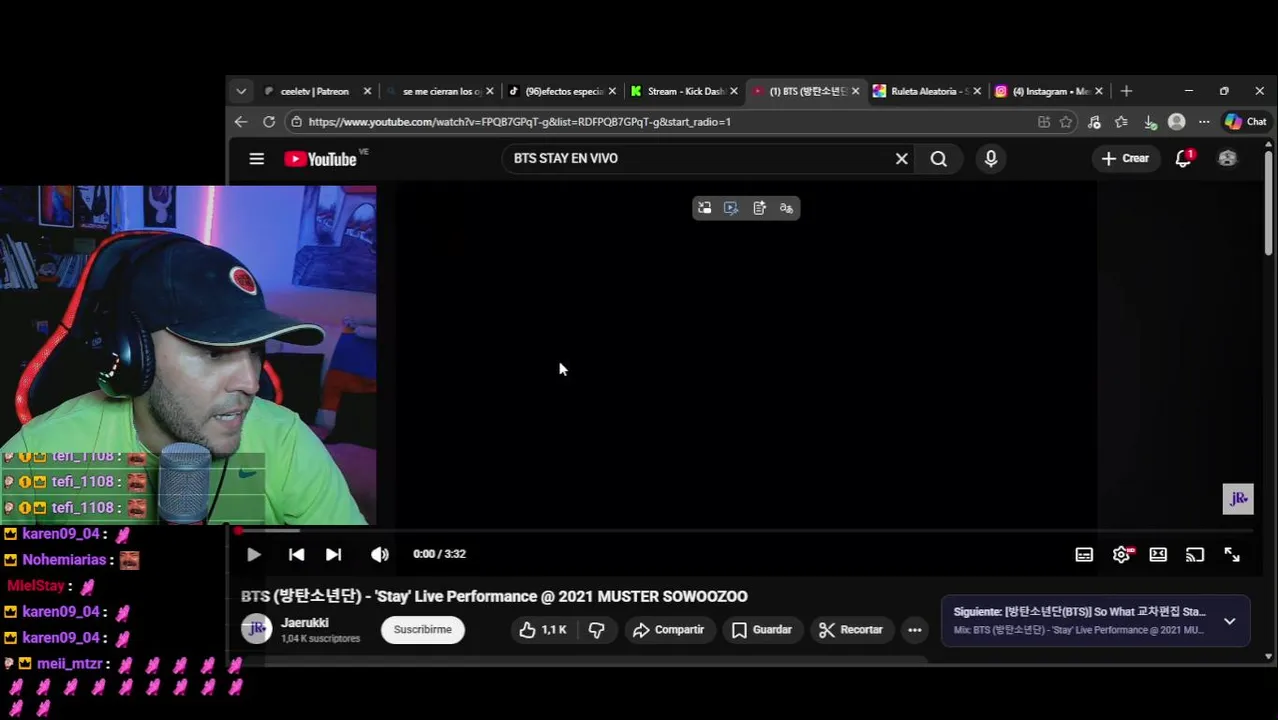This screenshot has height=720, width=1278.
Task: Open YouTube hamburger guide menu
Action: (256, 158)
